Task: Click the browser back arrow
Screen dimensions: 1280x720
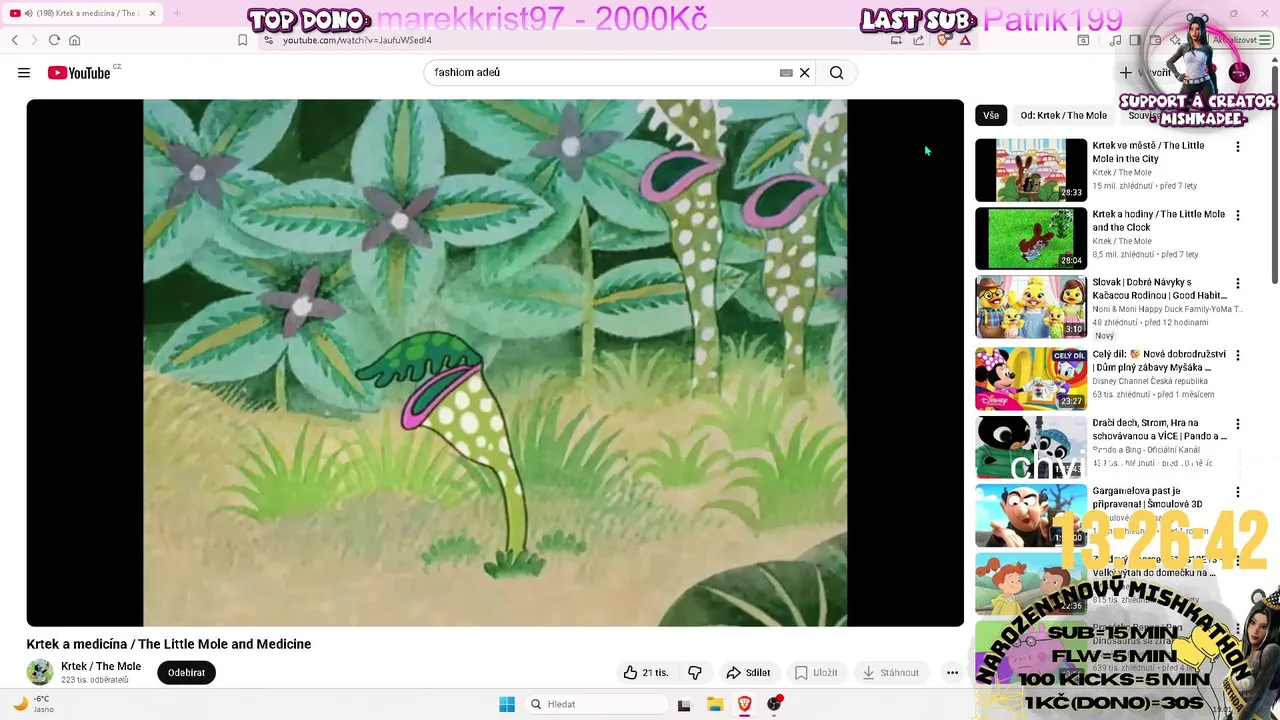Action: (15, 40)
